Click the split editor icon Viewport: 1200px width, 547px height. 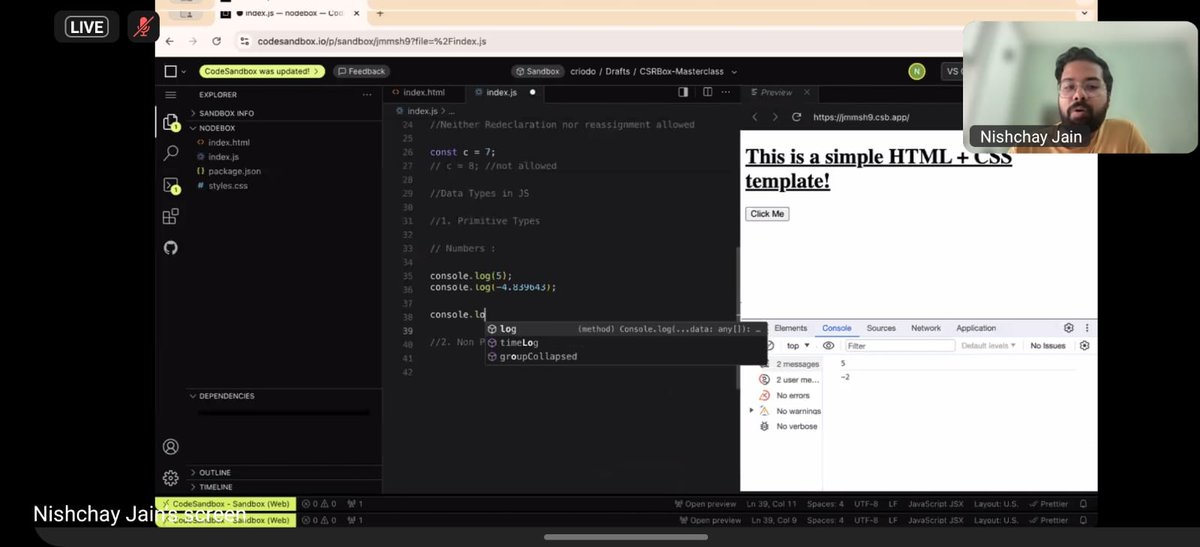(x=707, y=92)
